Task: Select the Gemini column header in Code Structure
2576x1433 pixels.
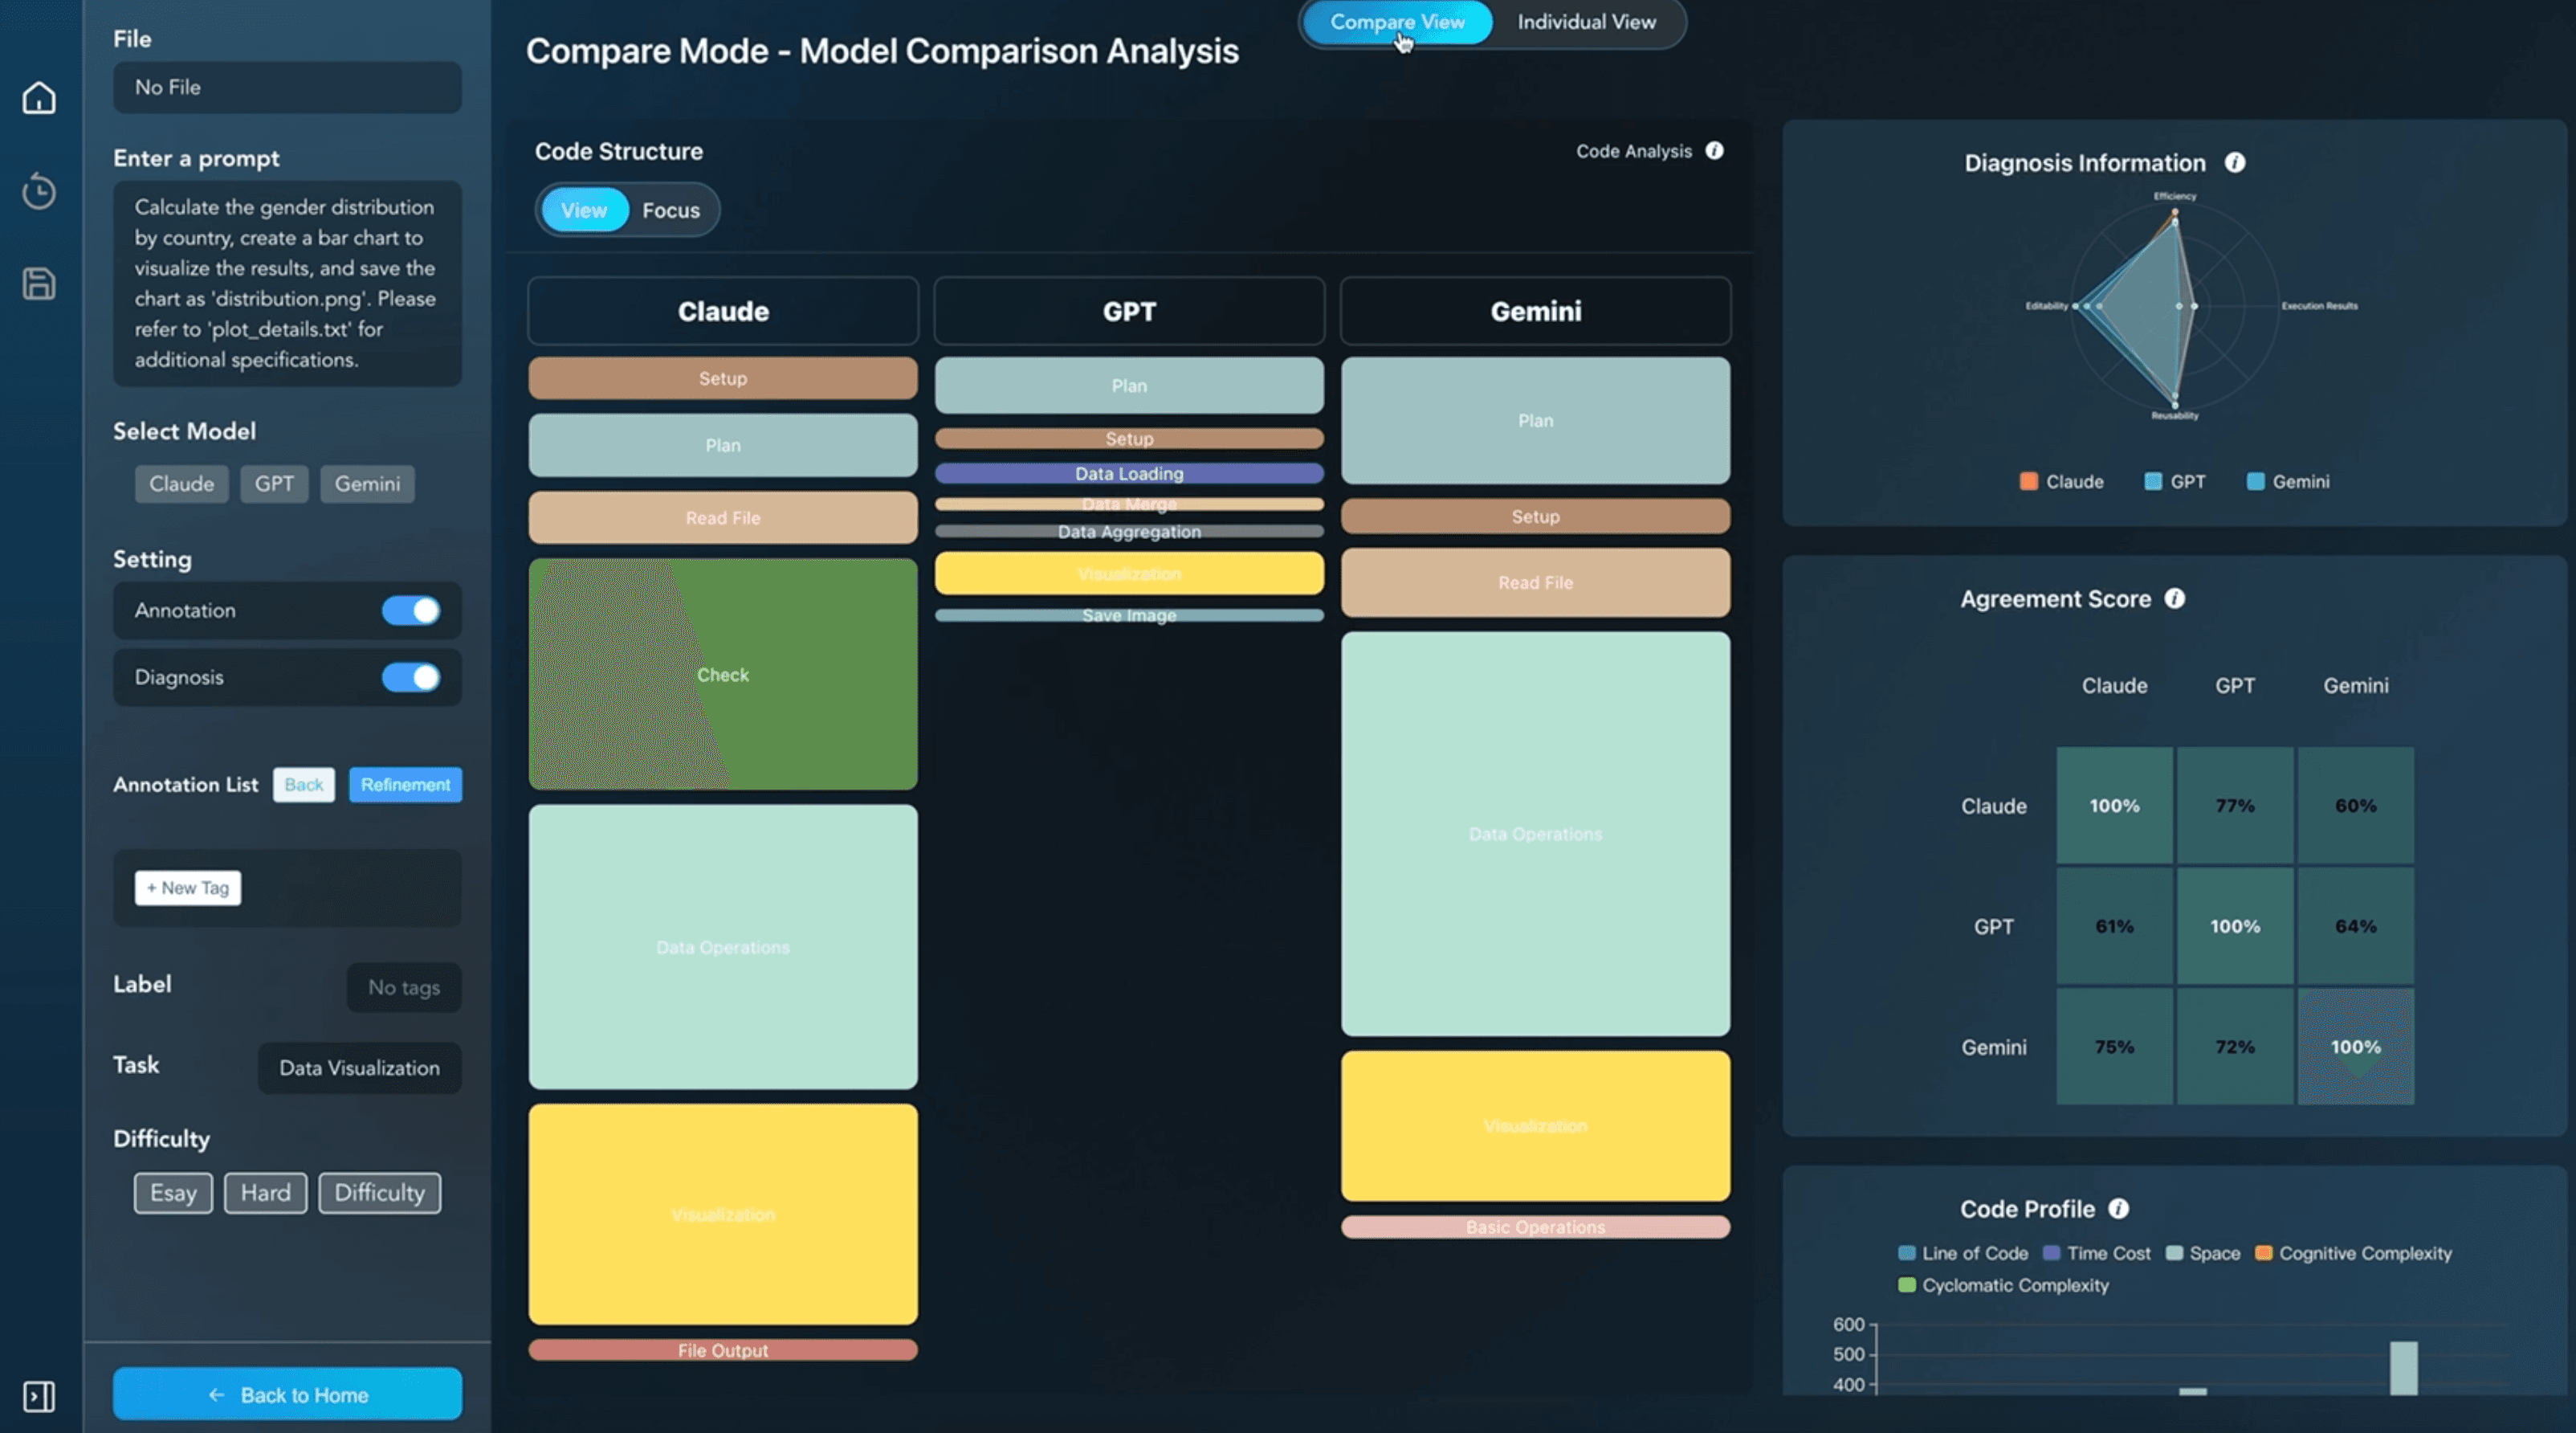Action: (1535, 311)
